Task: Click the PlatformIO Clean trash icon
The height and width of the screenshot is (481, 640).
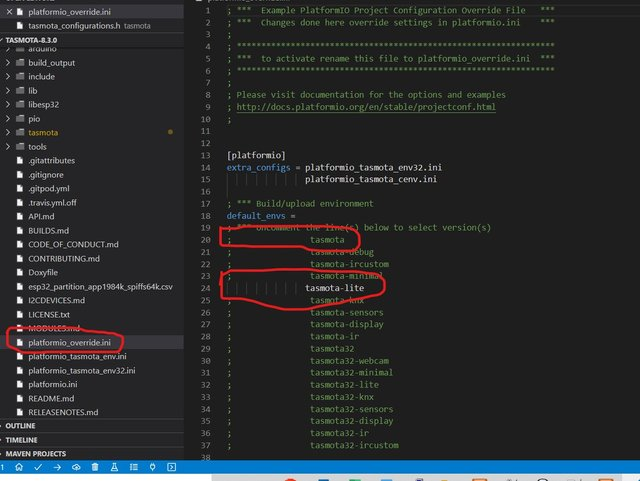Action: (95, 467)
